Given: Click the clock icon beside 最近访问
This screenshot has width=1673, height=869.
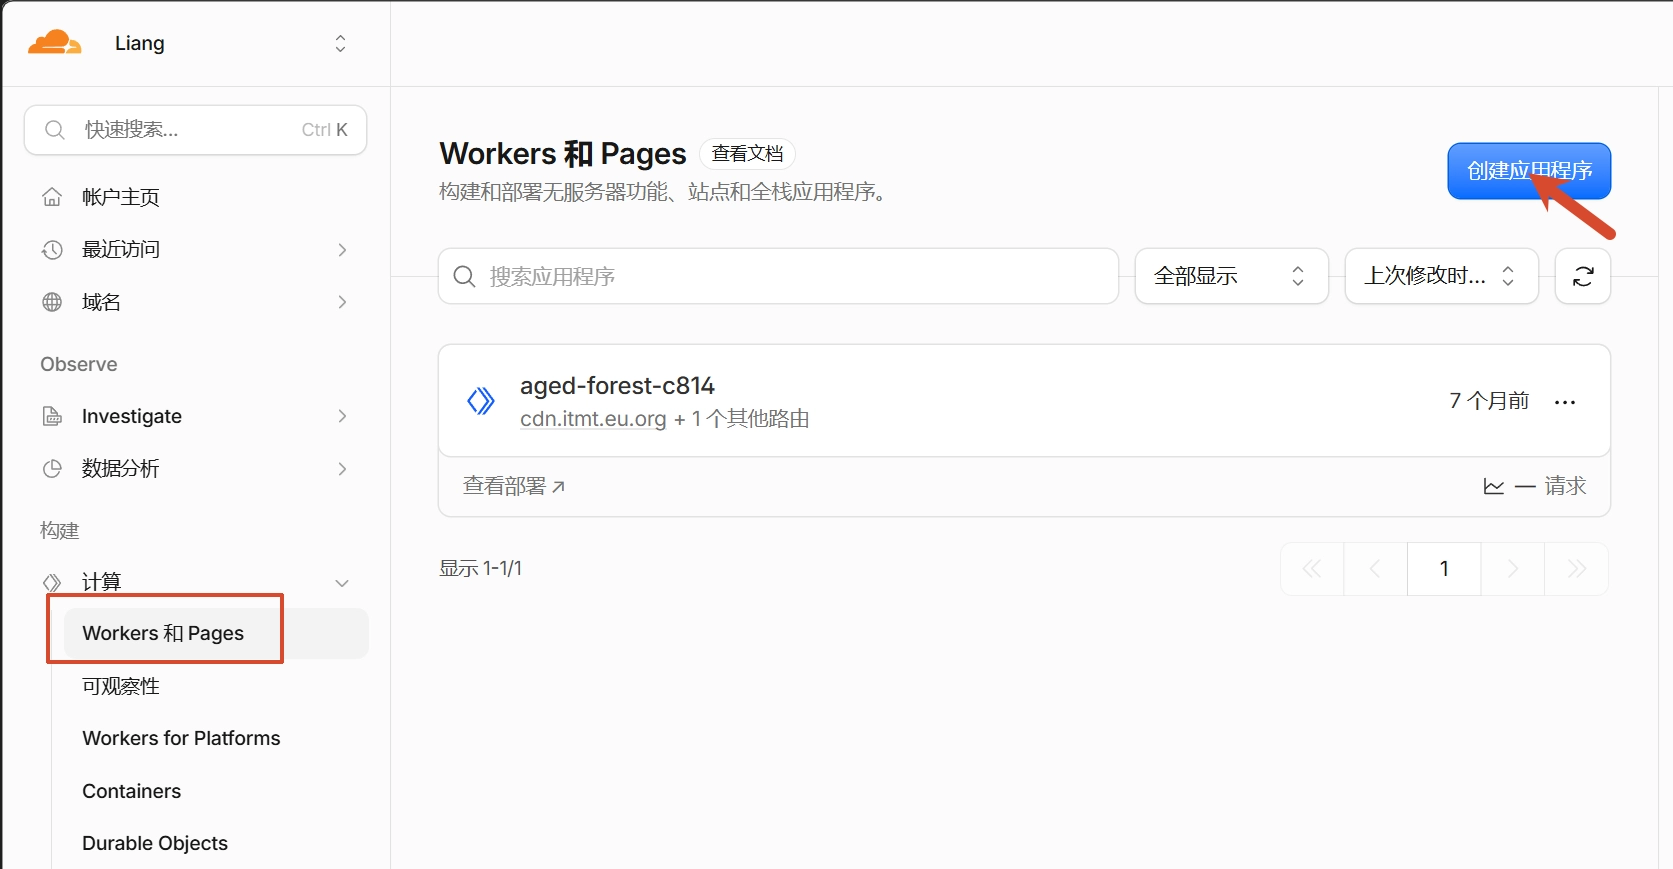Looking at the screenshot, I should 52,249.
